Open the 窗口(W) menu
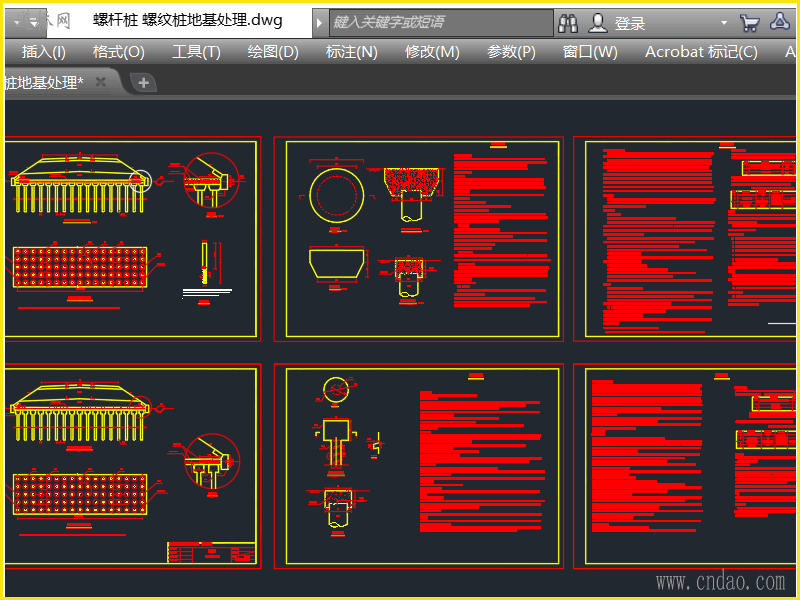The height and width of the screenshot is (600, 800). click(590, 52)
